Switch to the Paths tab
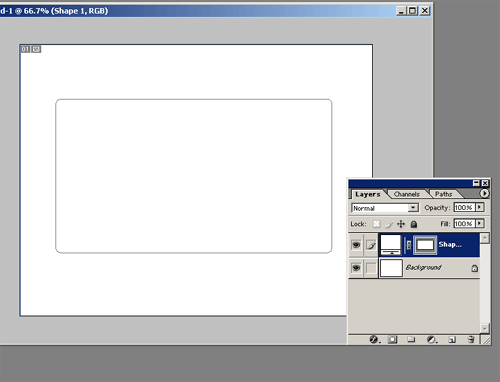 tap(444, 194)
